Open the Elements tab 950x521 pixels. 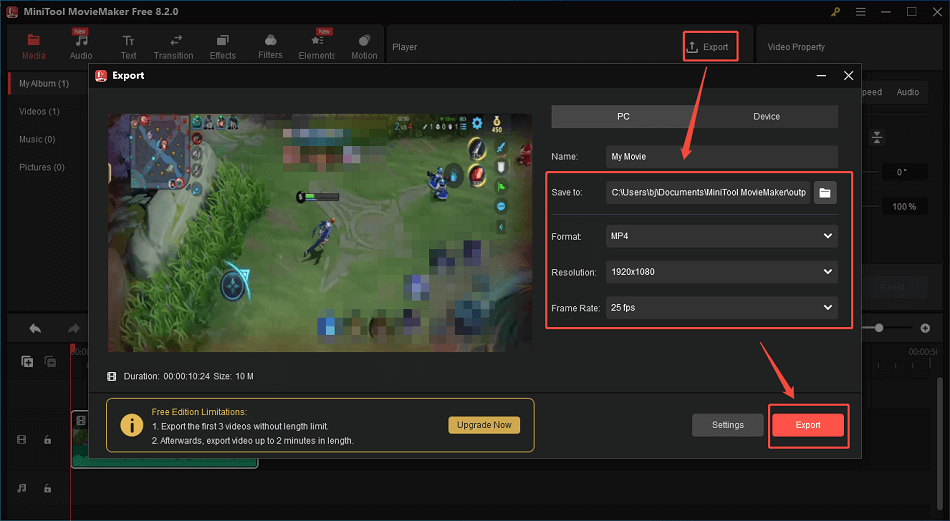click(x=317, y=47)
